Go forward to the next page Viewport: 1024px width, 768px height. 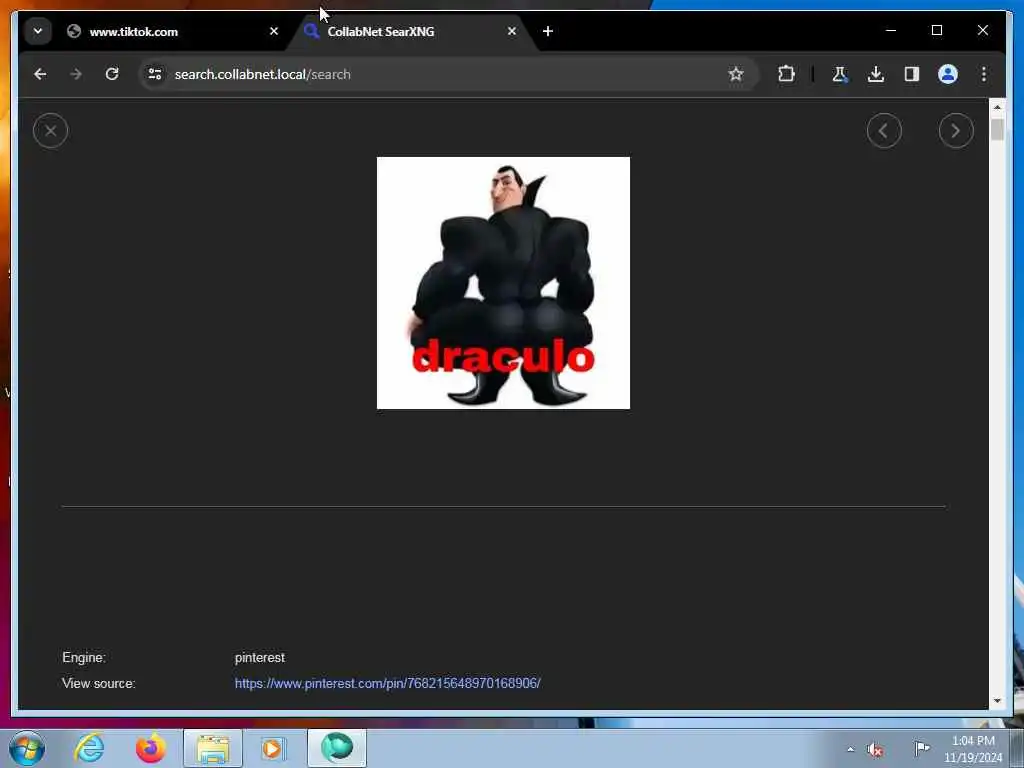click(x=76, y=74)
